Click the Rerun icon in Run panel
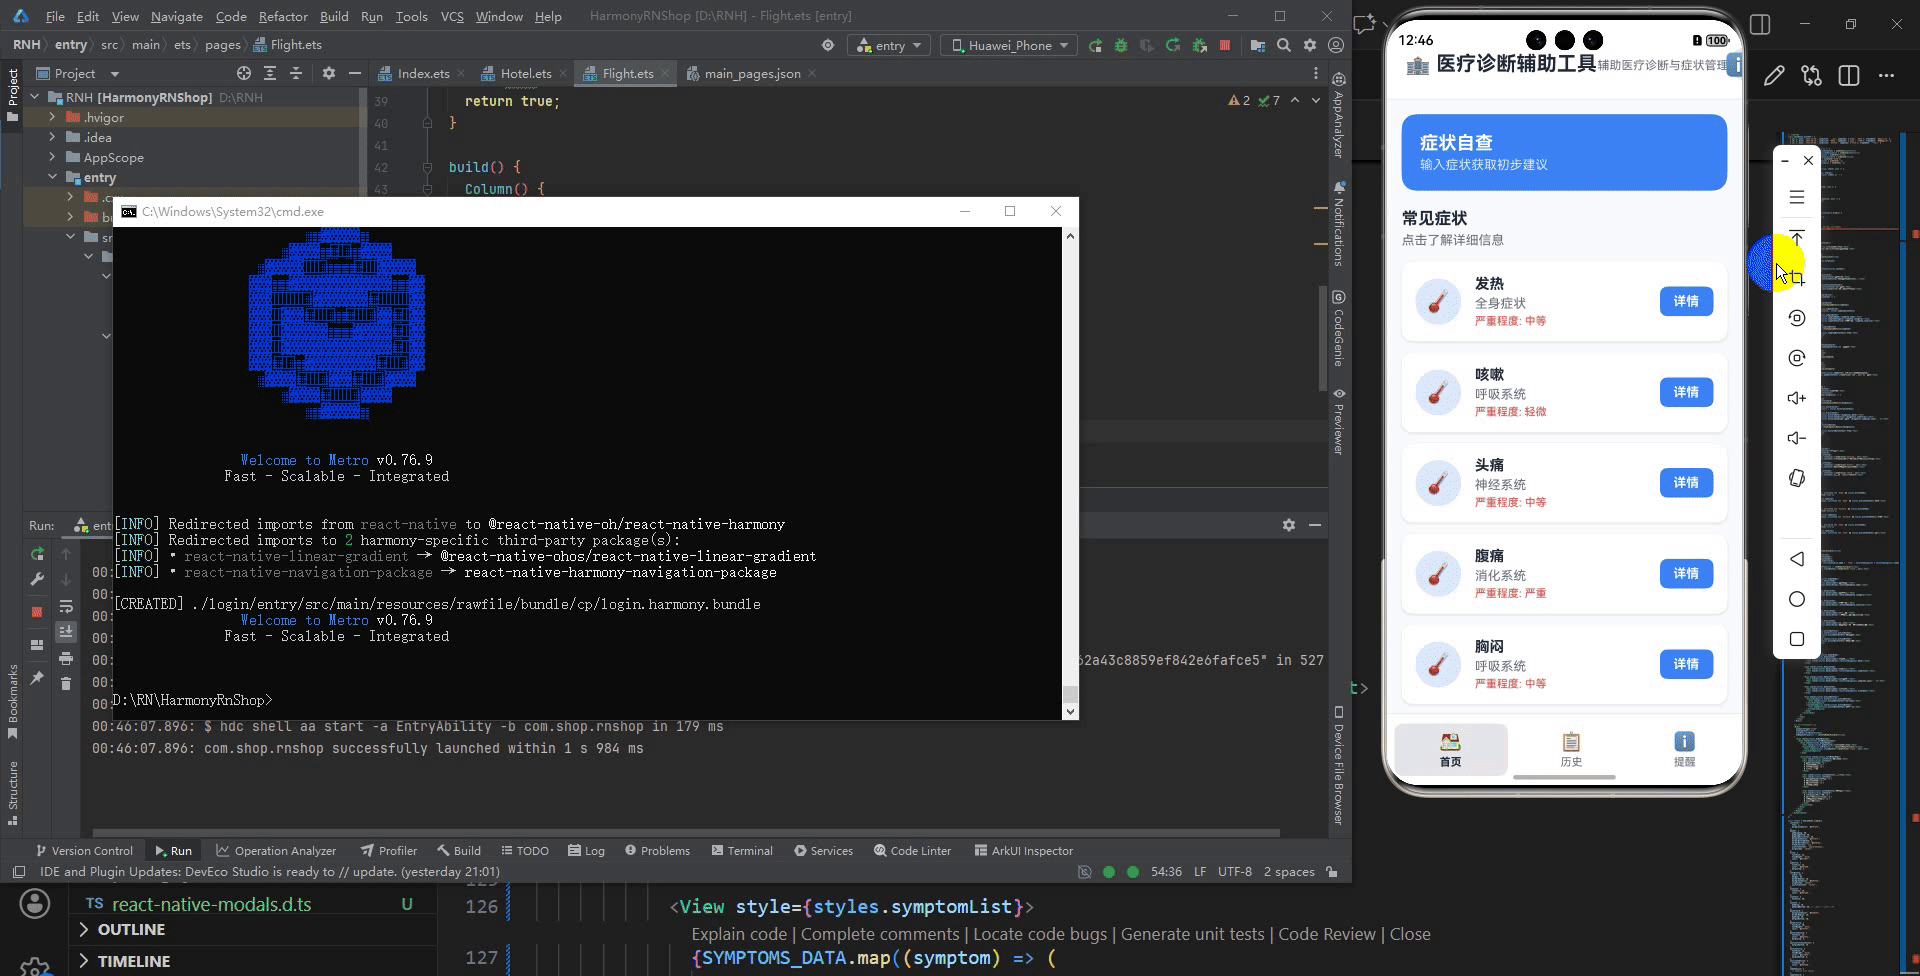Image resolution: width=1920 pixels, height=976 pixels. pos(37,553)
